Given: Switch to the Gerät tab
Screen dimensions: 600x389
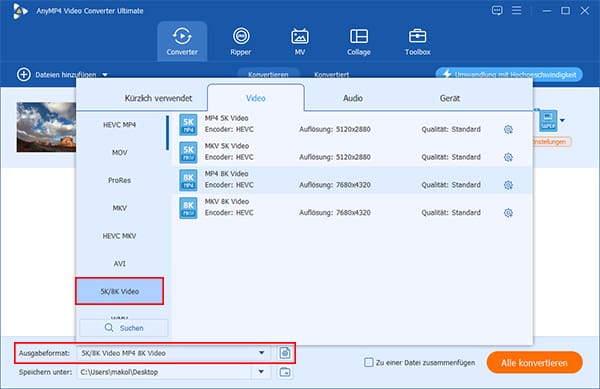Looking at the screenshot, I should tap(450, 98).
